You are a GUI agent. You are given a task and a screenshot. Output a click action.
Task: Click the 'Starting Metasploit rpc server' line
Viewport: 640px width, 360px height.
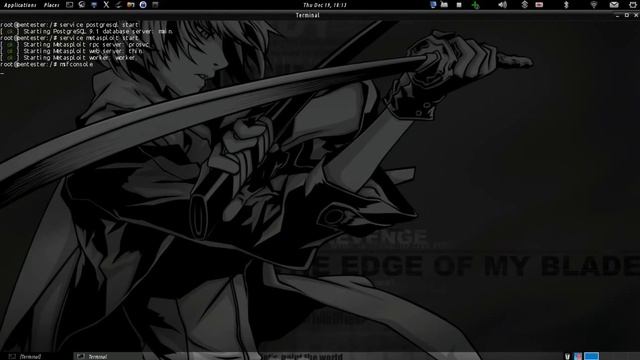75,44
